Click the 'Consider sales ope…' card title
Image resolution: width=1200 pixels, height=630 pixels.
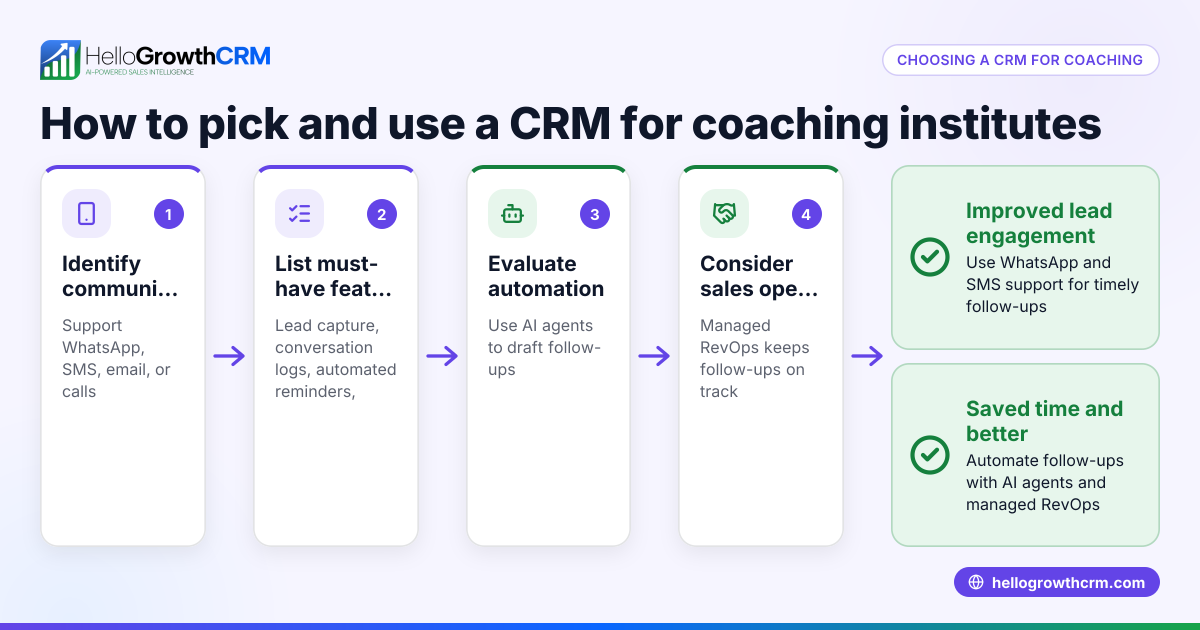click(759, 276)
